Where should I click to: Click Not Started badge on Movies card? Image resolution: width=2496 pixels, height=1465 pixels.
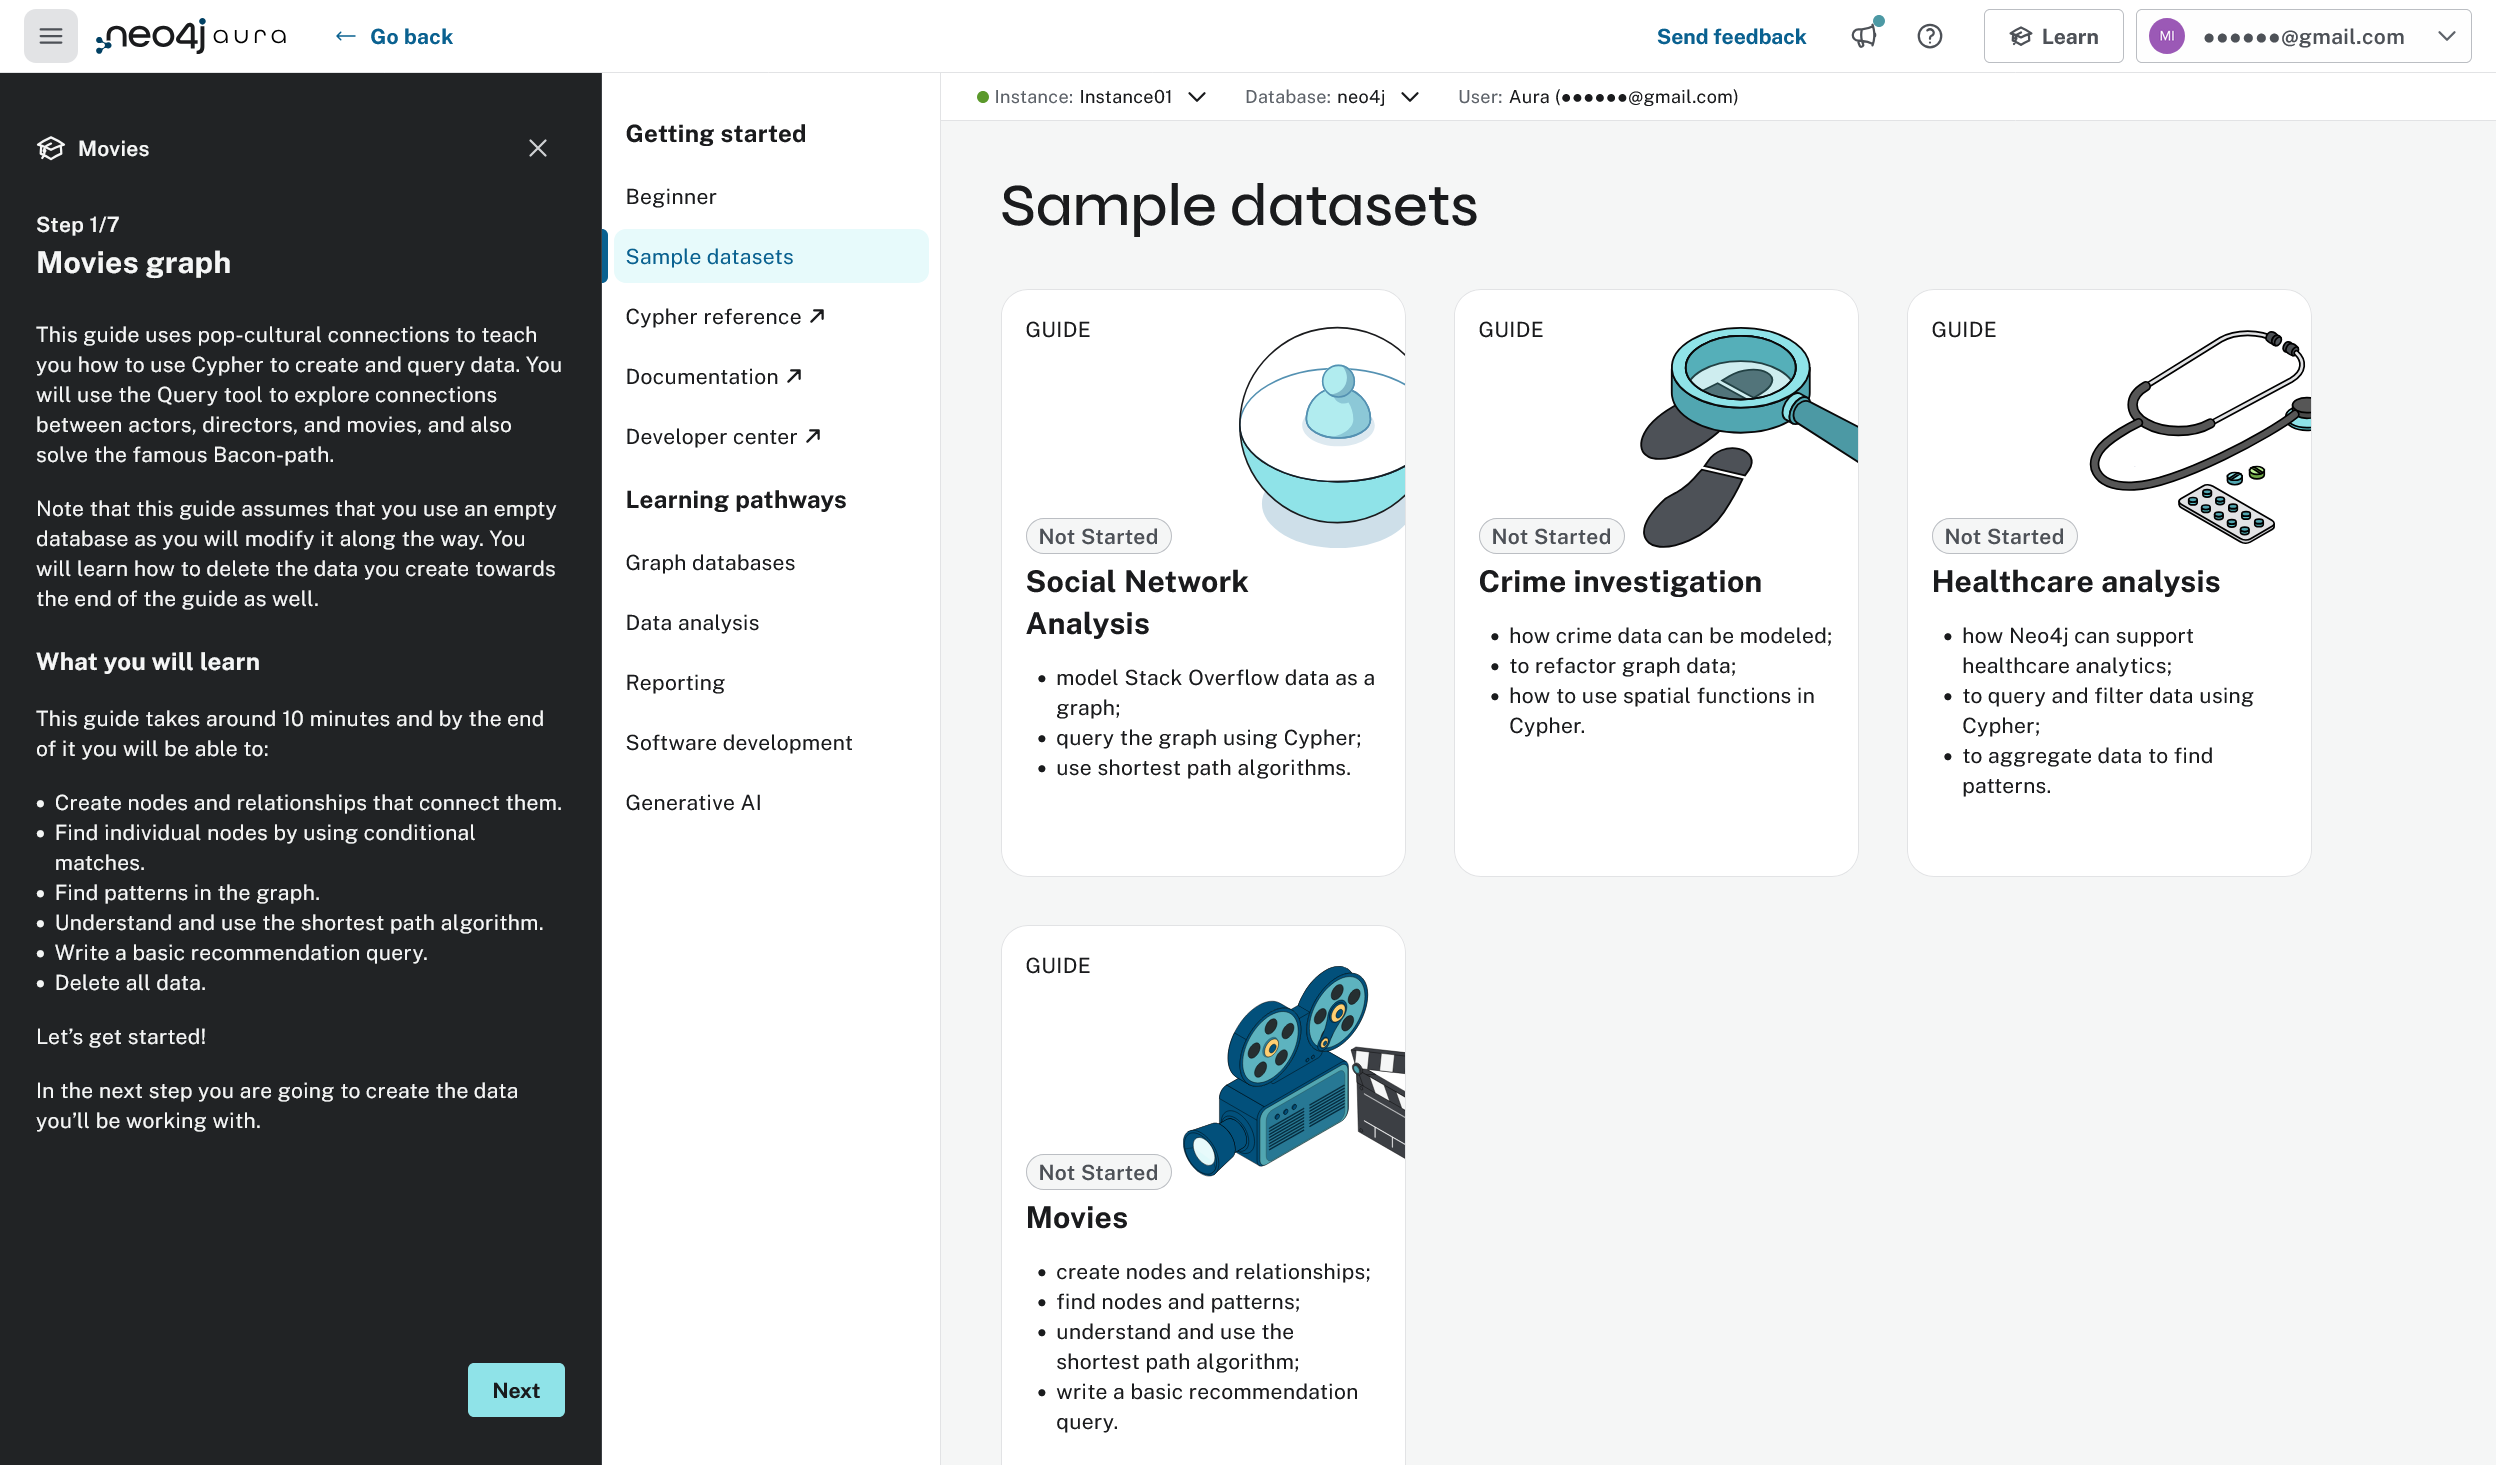point(1098,1173)
